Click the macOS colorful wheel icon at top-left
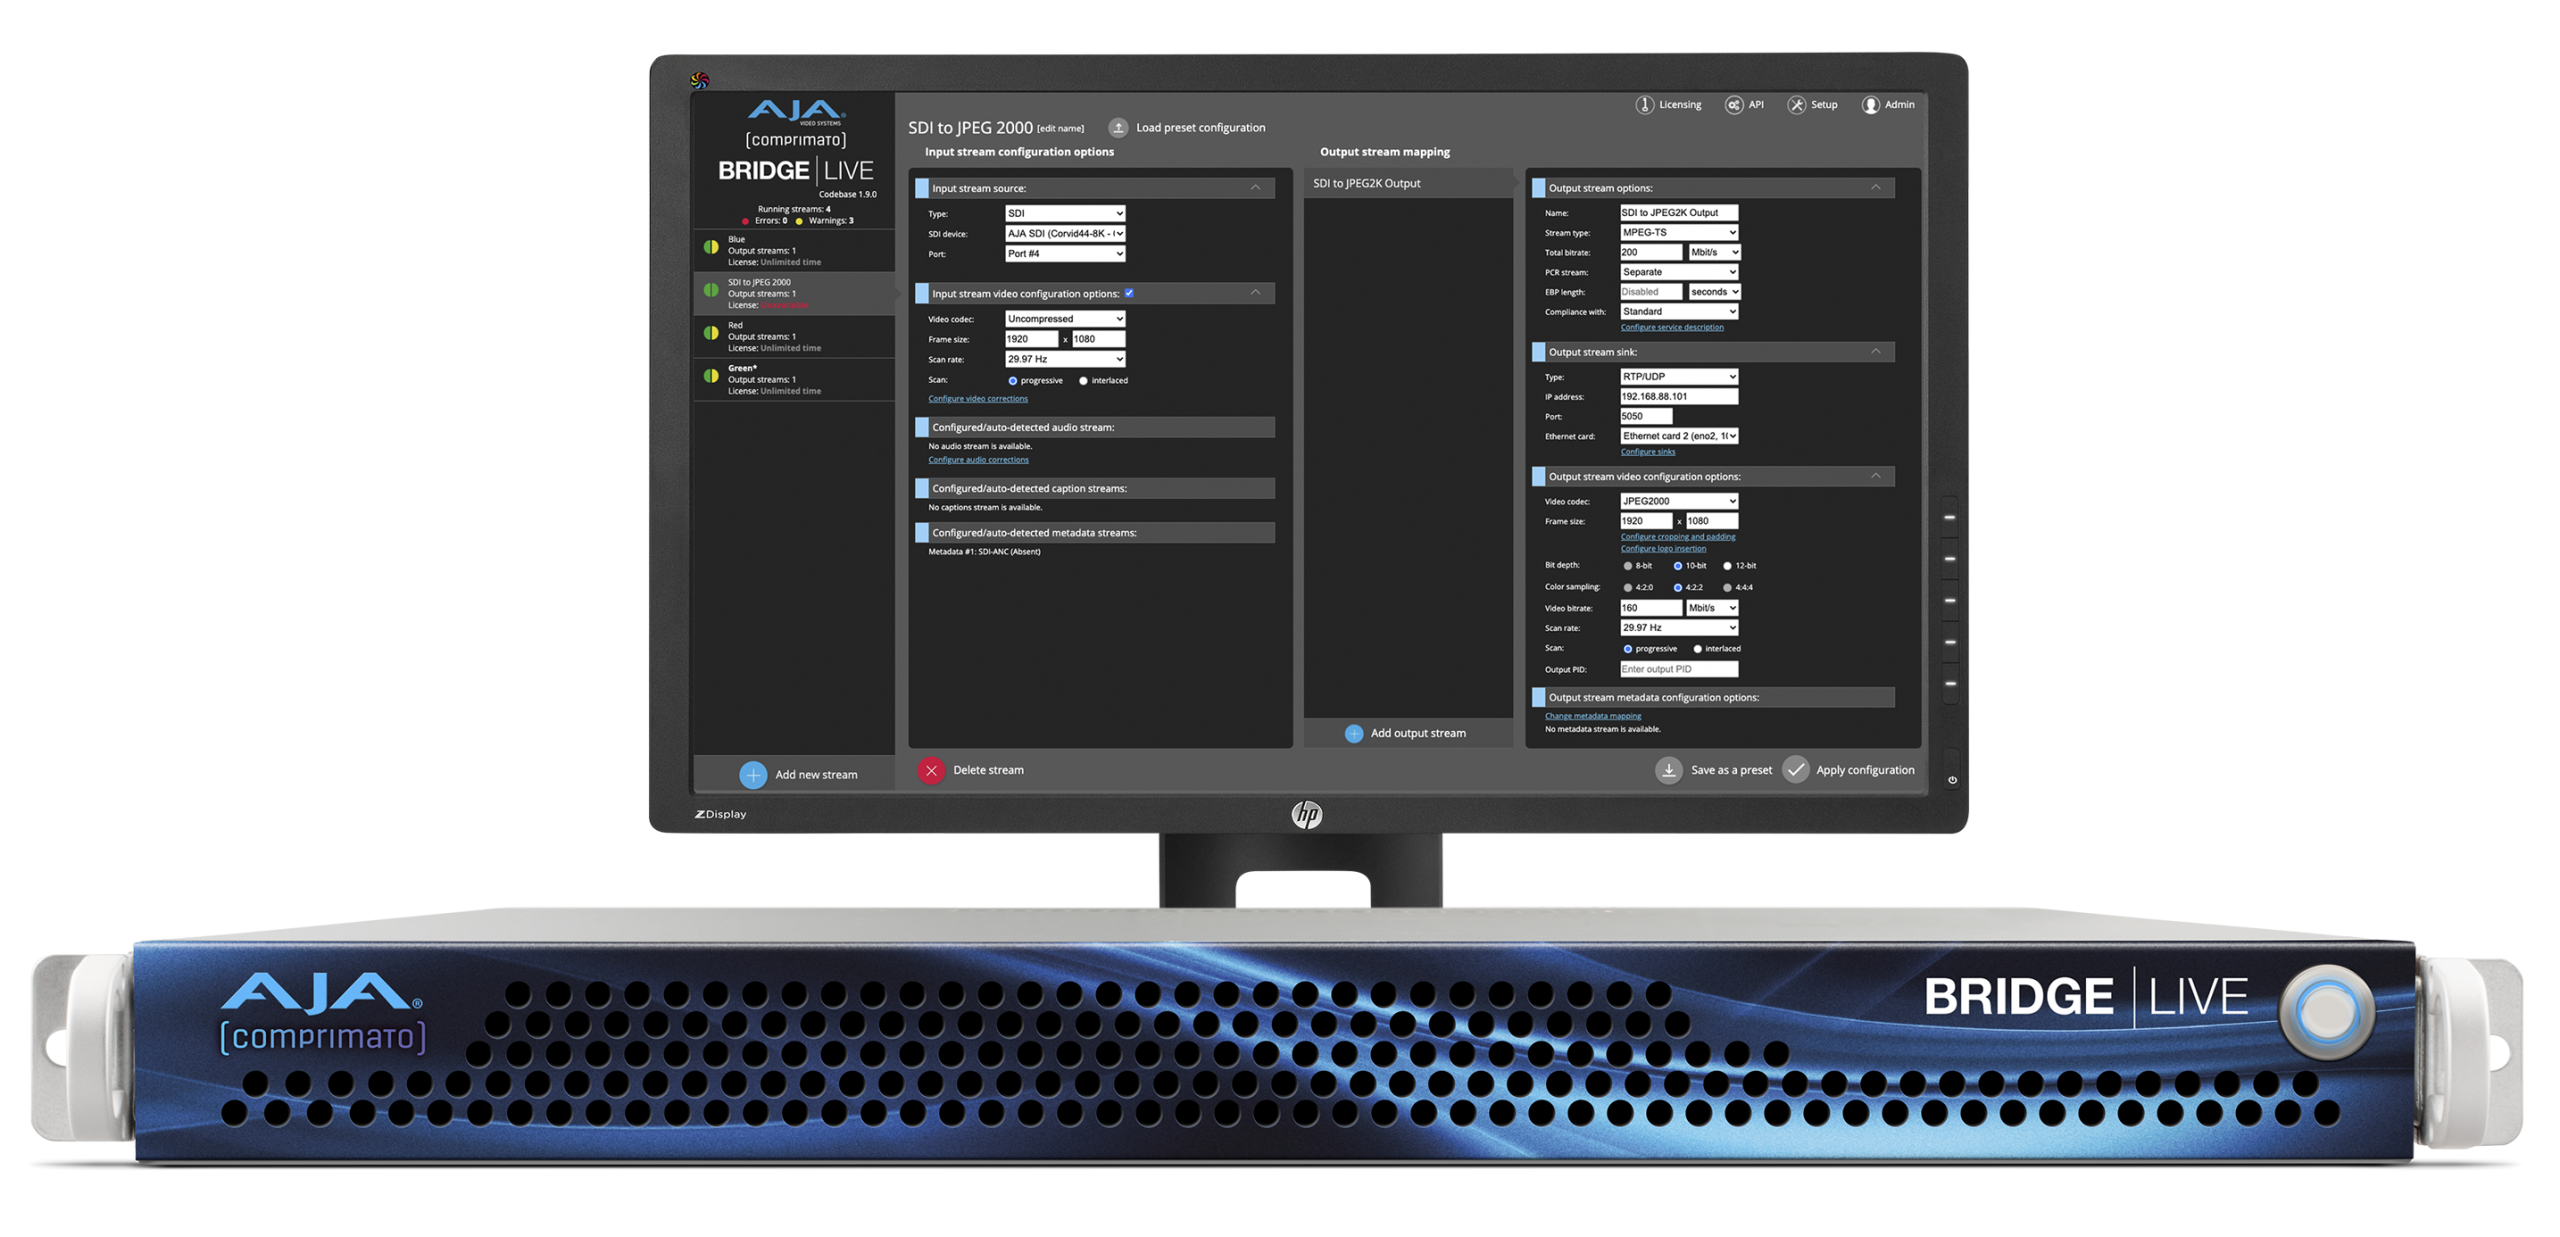The height and width of the screenshot is (1237, 2560). (x=700, y=80)
